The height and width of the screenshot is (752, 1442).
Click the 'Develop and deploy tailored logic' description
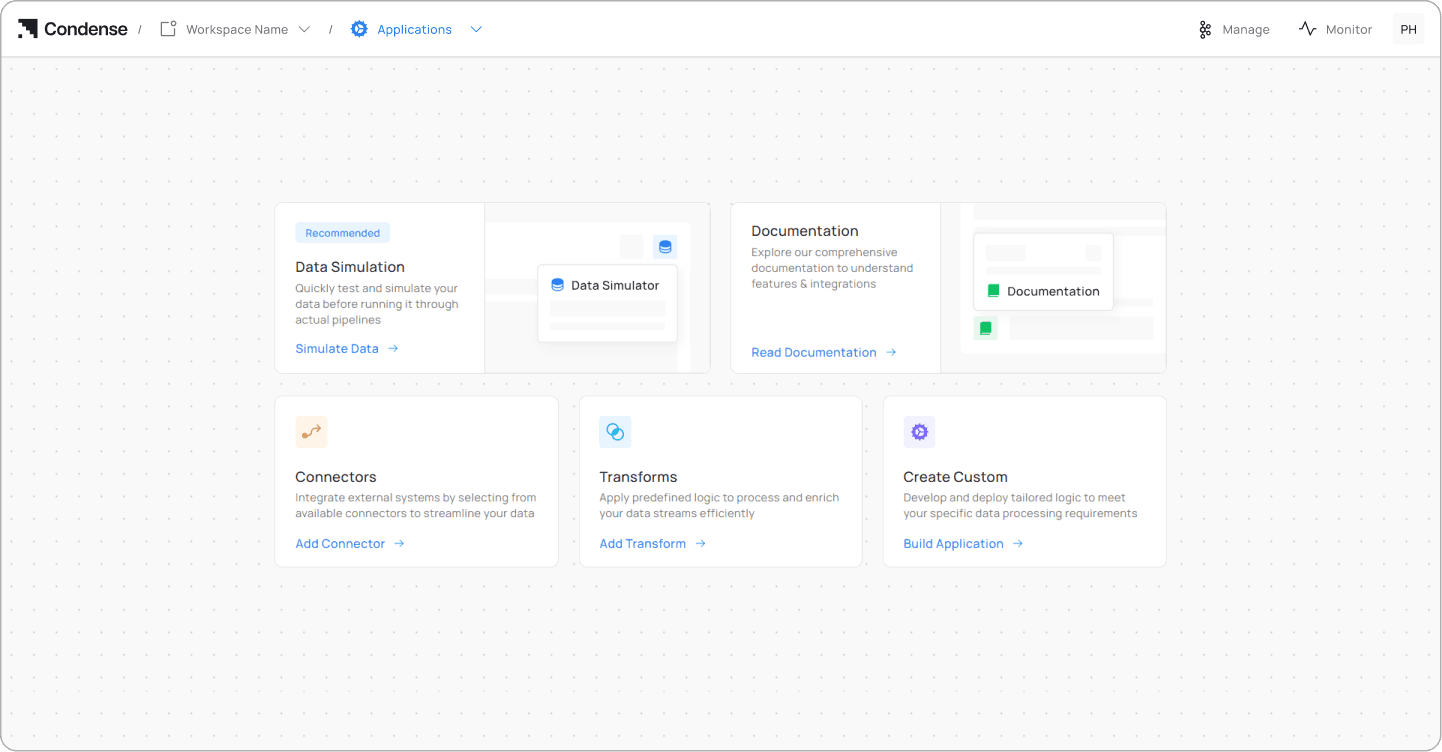click(1020, 506)
